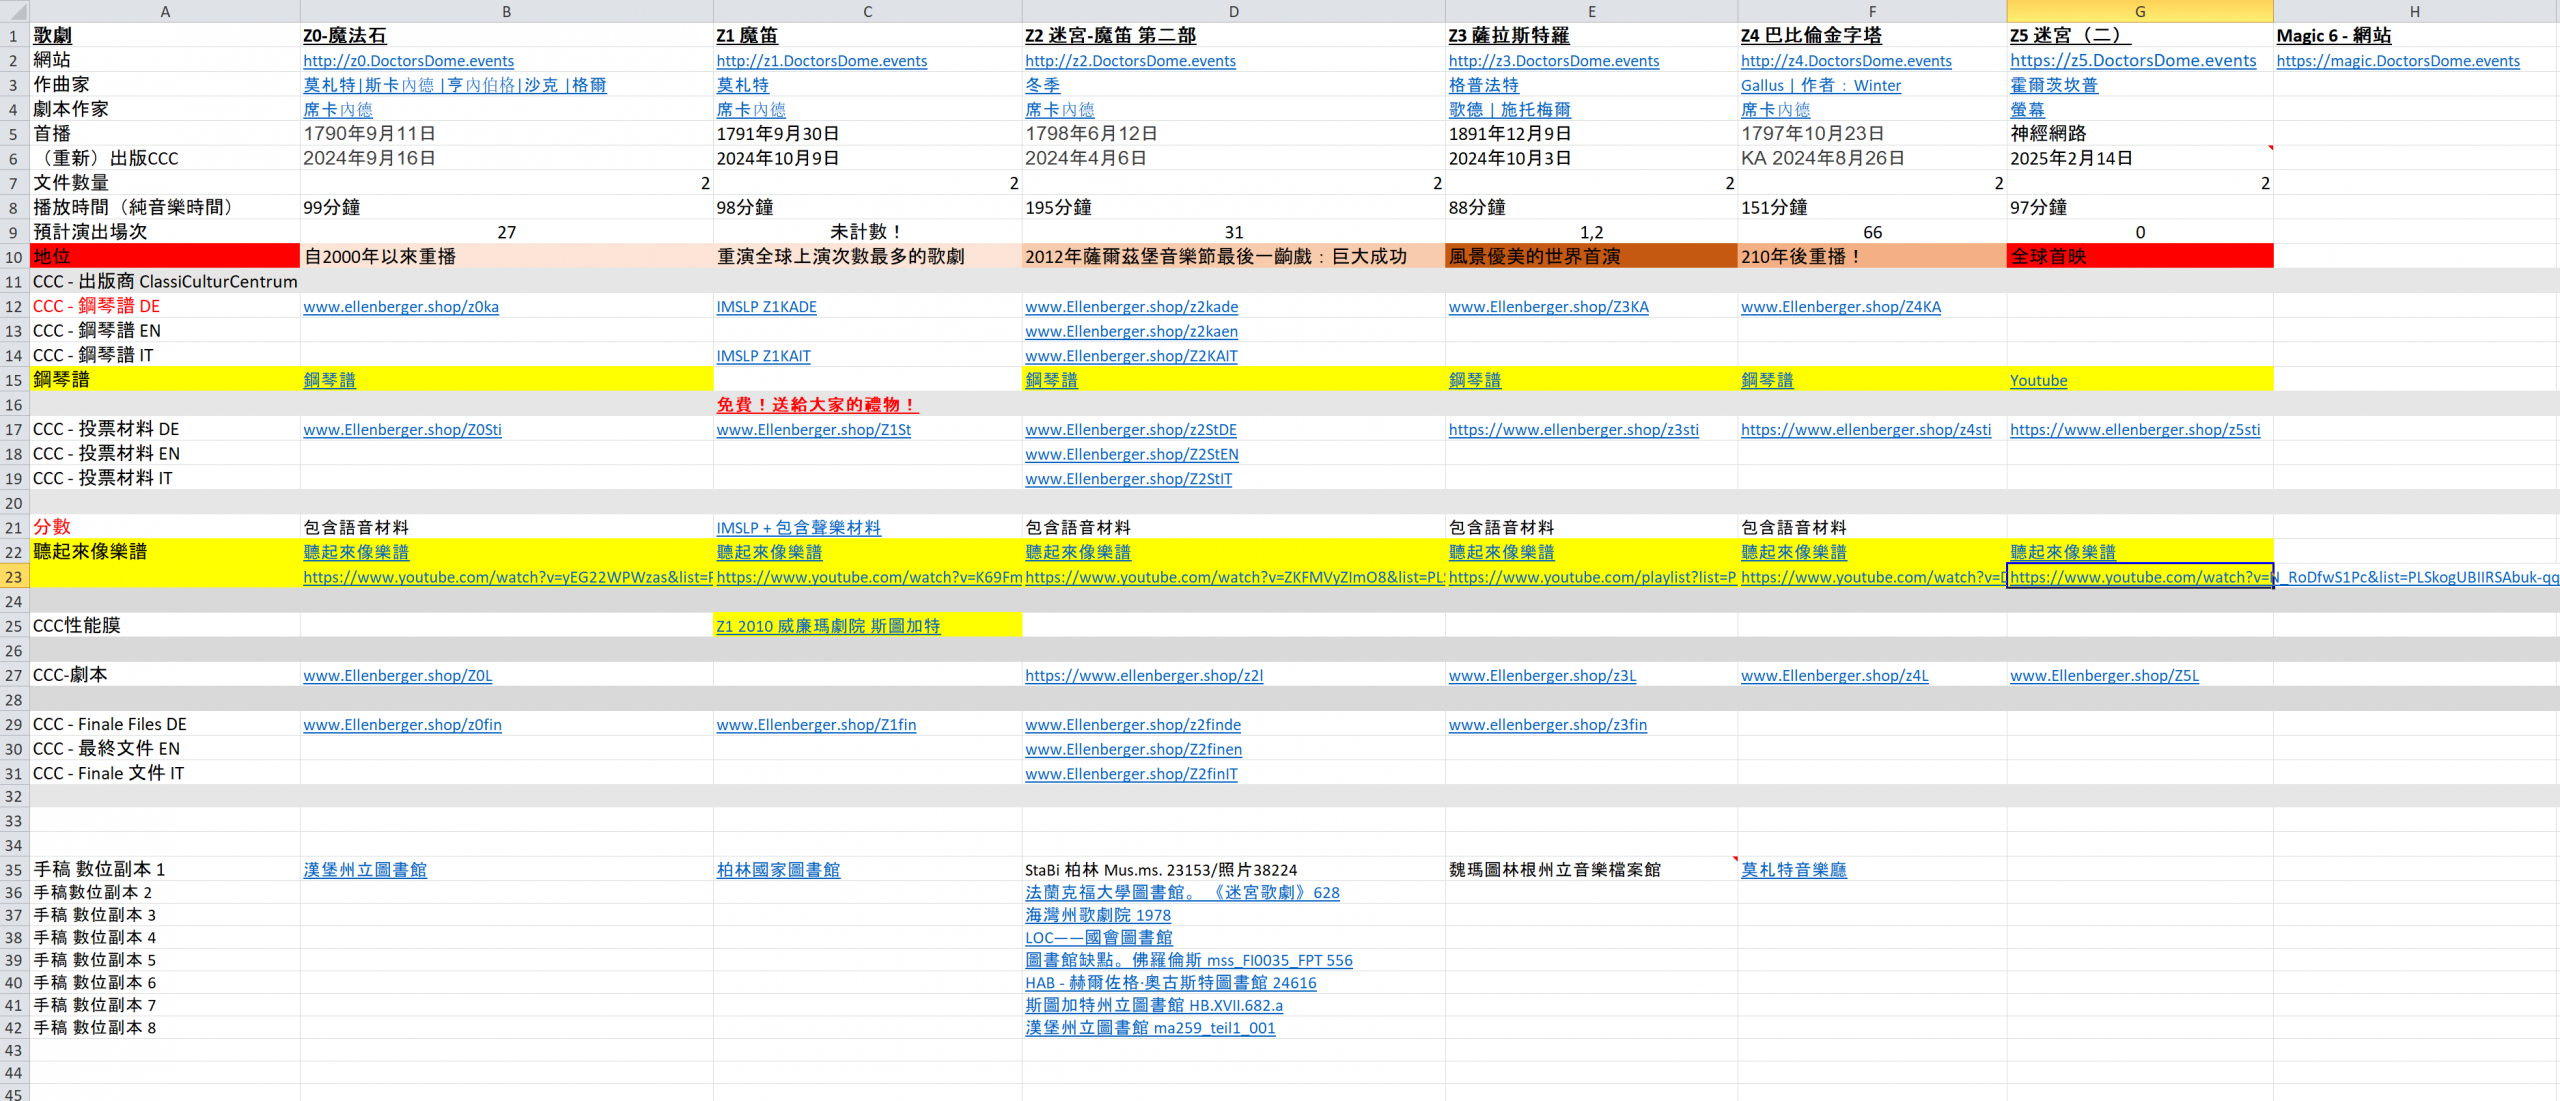Open www.Ellenberger.shop/Z3KA link
Viewport: 2560px width, 1101px height.
click(x=1548, y=307)
